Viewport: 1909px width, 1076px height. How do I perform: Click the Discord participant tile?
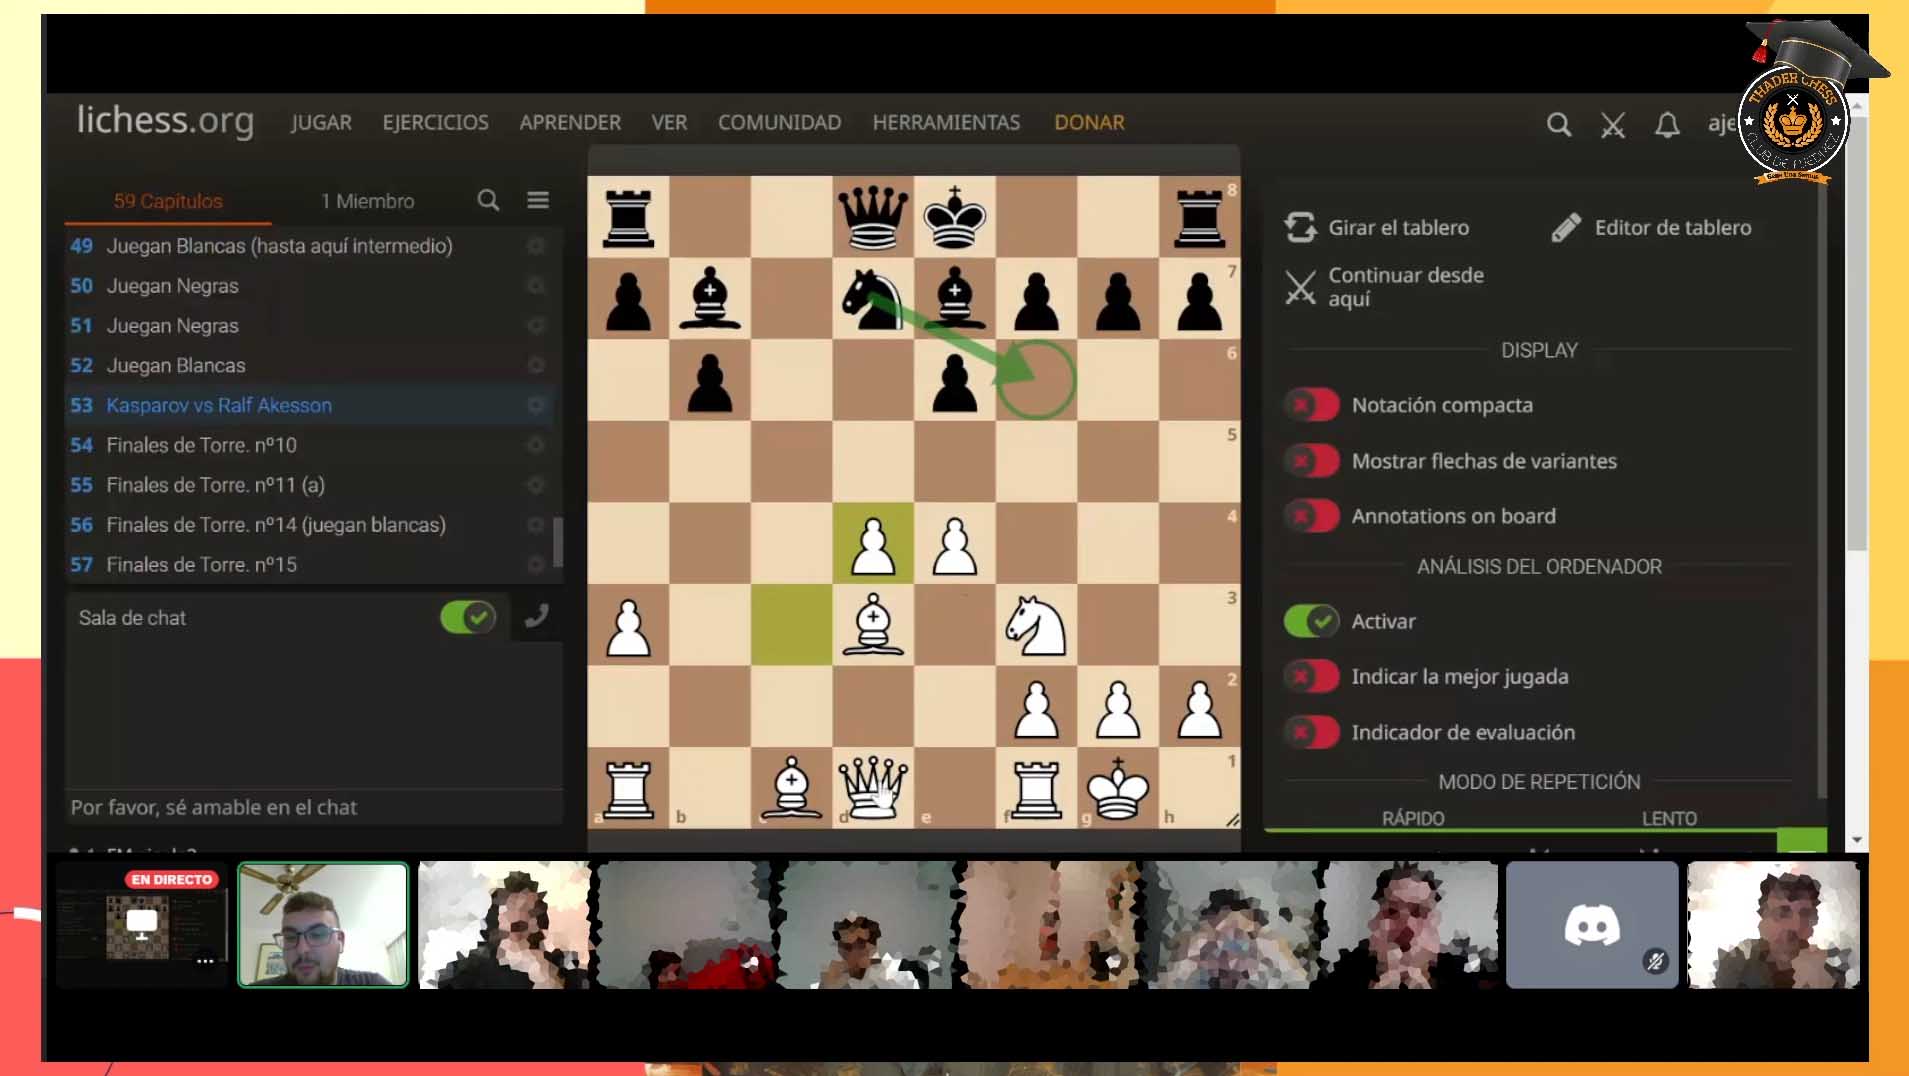[x=1591, y=925]
